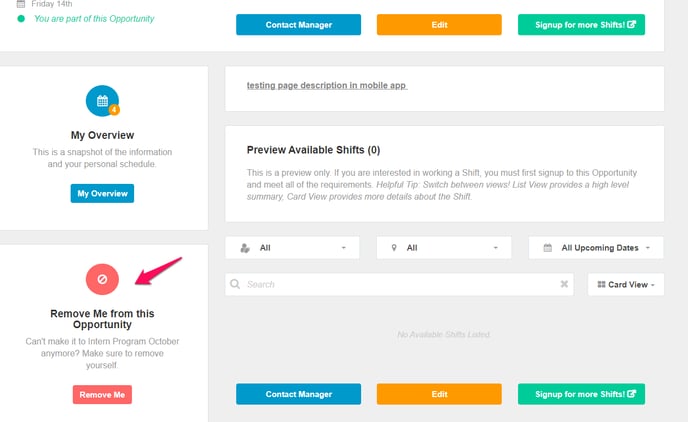688x422 pixels.
Task: Open the All locations filter dropdown
Action: coord(444,248)
